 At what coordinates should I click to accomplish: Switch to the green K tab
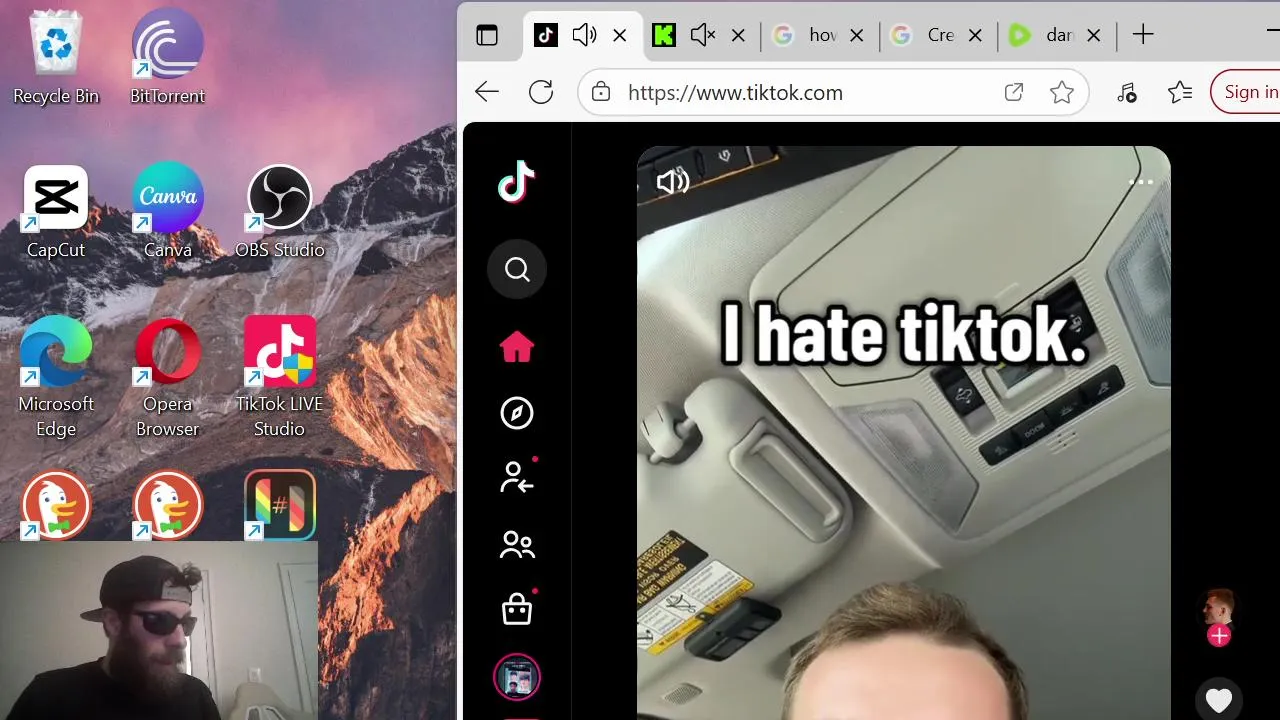pyautogui.click(x=664, y=35)
